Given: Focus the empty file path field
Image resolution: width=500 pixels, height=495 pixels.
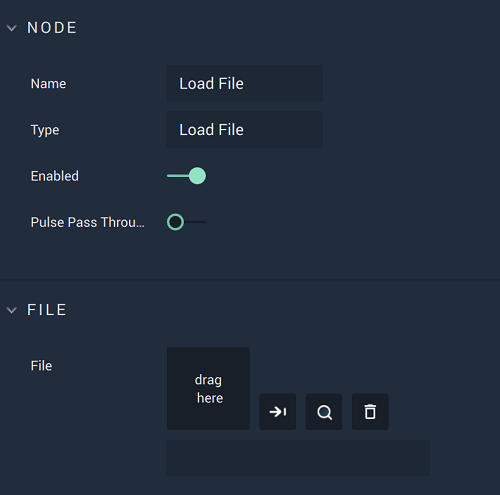Looking at the screenshot, I should 298,458.
